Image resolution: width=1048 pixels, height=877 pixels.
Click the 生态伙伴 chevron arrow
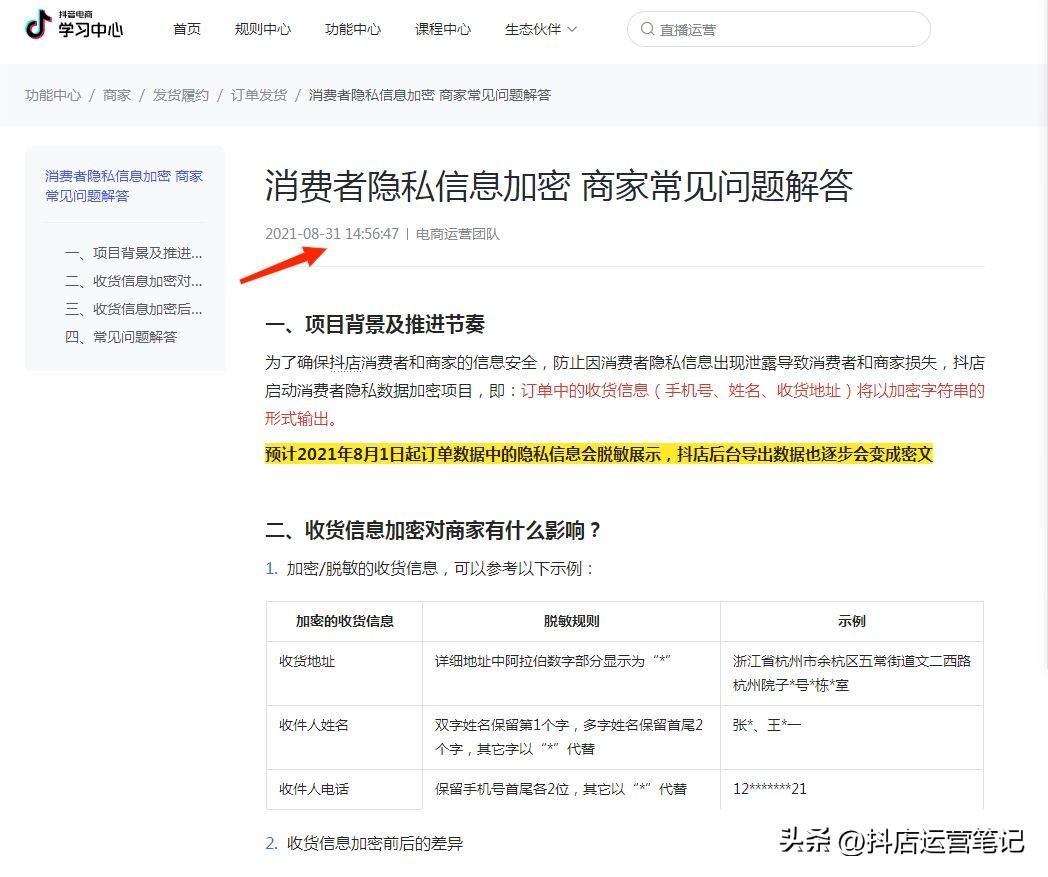coord(572,29)
